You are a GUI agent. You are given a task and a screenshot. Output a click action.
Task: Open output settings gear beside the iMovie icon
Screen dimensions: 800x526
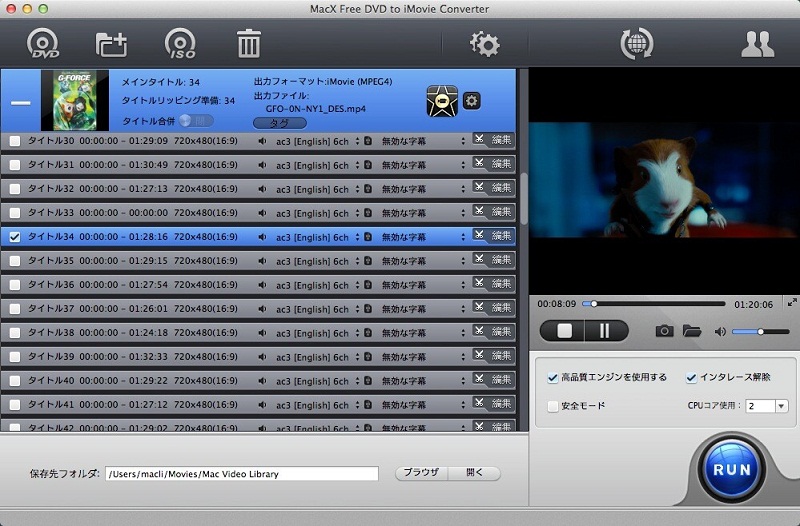[x=471, y=101]
